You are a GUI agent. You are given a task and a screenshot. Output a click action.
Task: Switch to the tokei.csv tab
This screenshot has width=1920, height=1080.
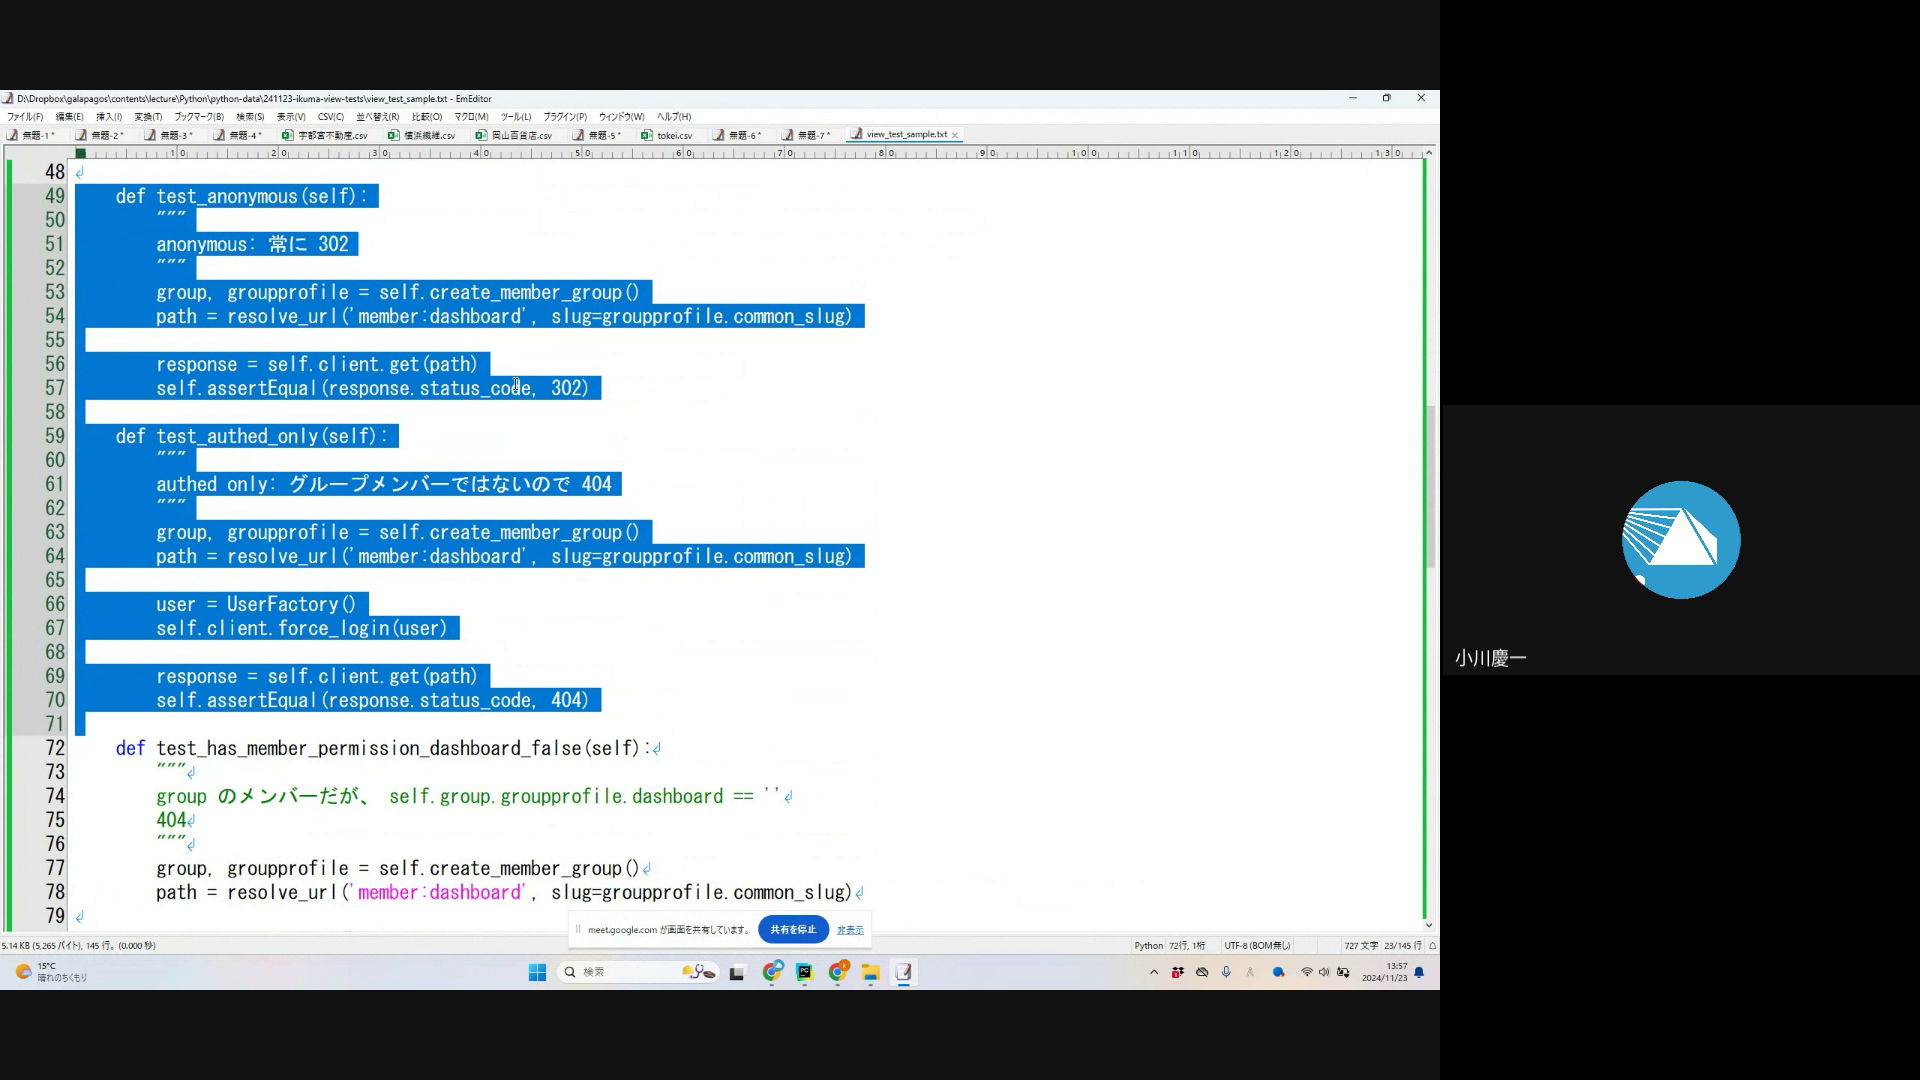(673, 135)
